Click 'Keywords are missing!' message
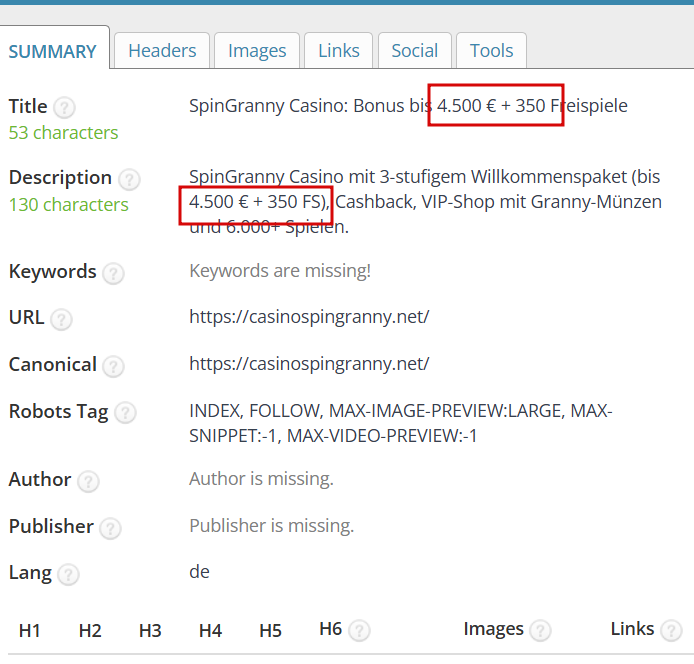694x664 pixels. (x=280, y=270)
